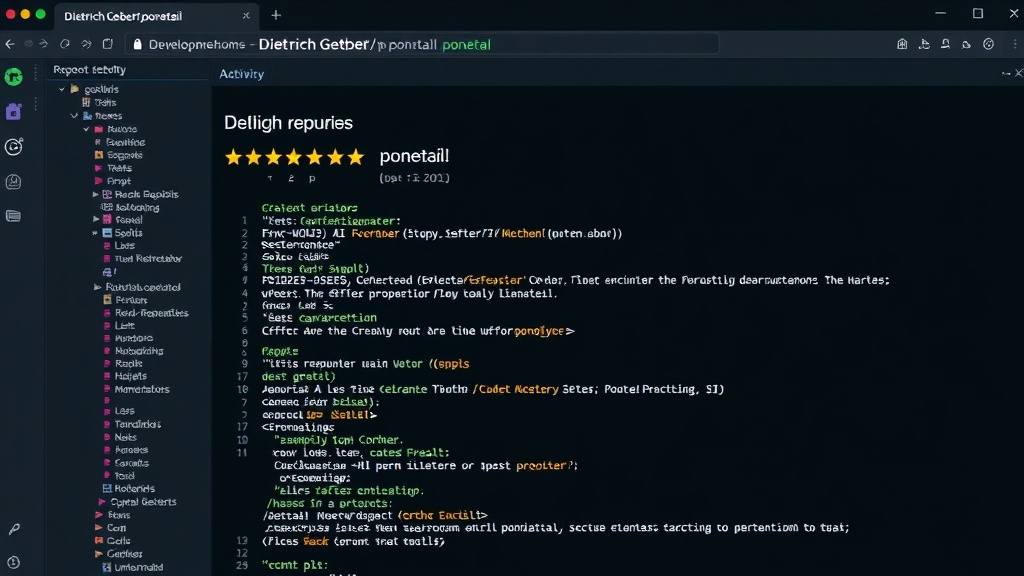
Task: Open the key icon in the left bar
Action: (x=14, y=528)
